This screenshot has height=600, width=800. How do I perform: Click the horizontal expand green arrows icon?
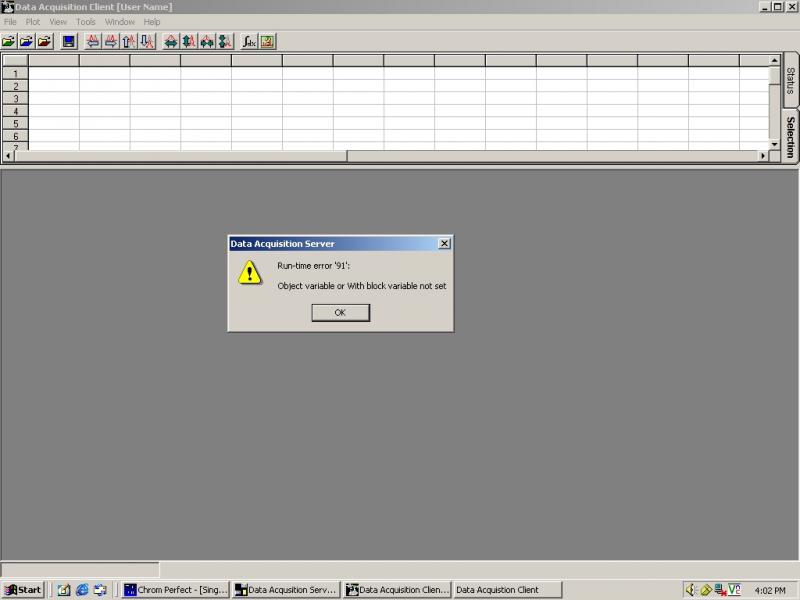click(171, 41)
